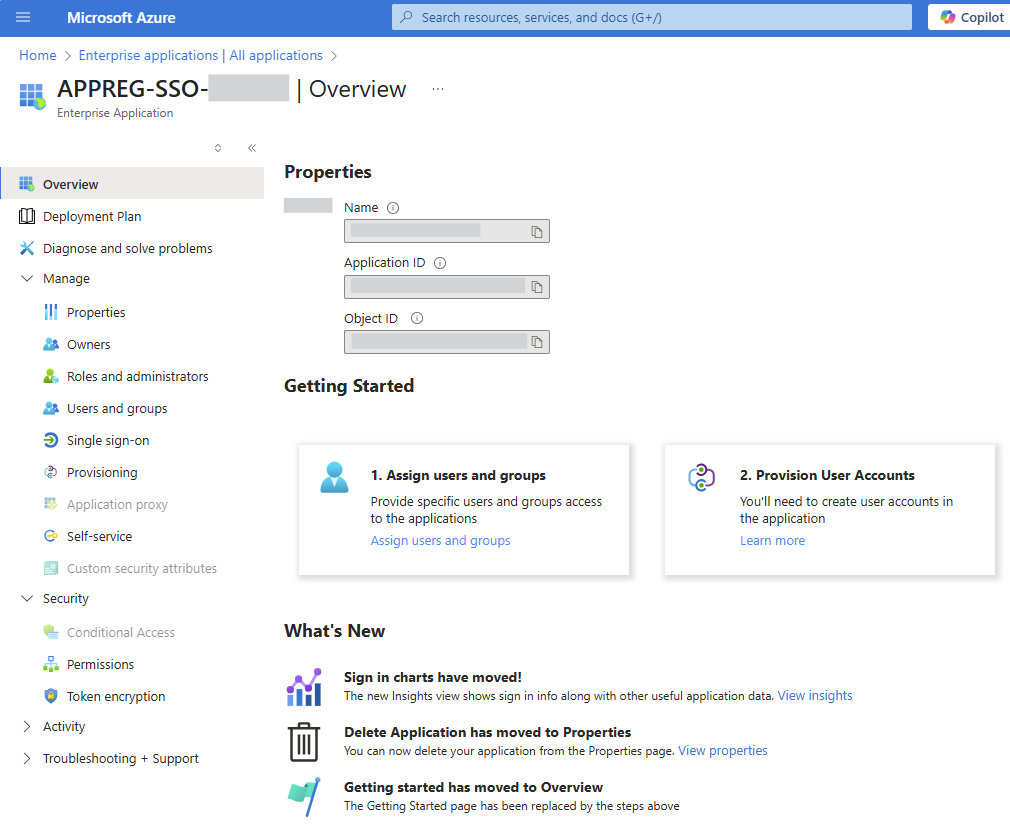Click the Microsoft Azure logo text

(121, 17)
